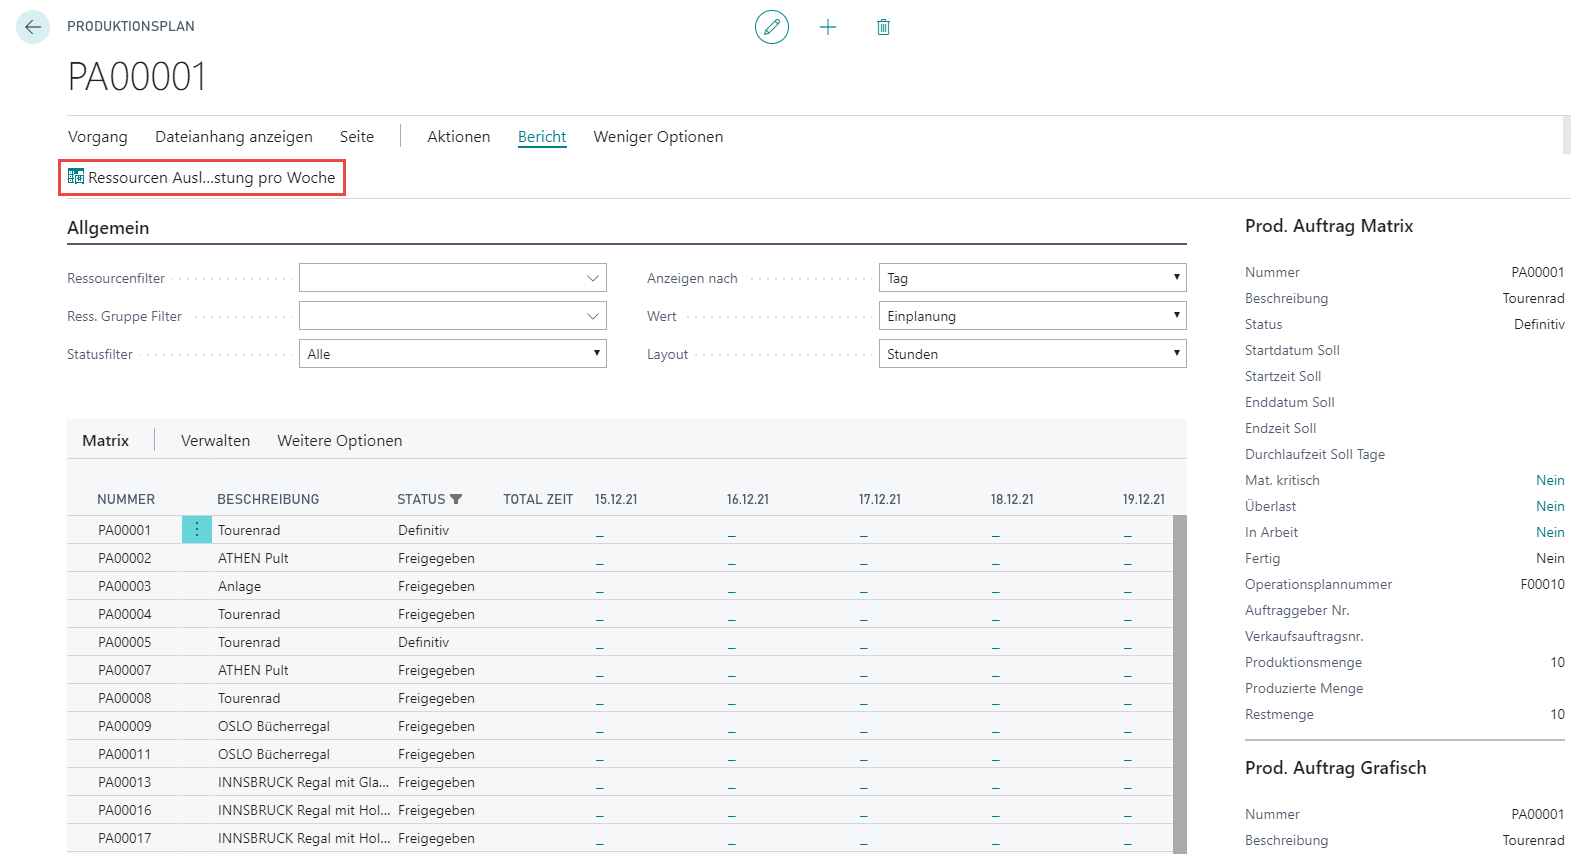Select the Matrix tab
The image size is (1571, 854).
[x=106, y=441]
